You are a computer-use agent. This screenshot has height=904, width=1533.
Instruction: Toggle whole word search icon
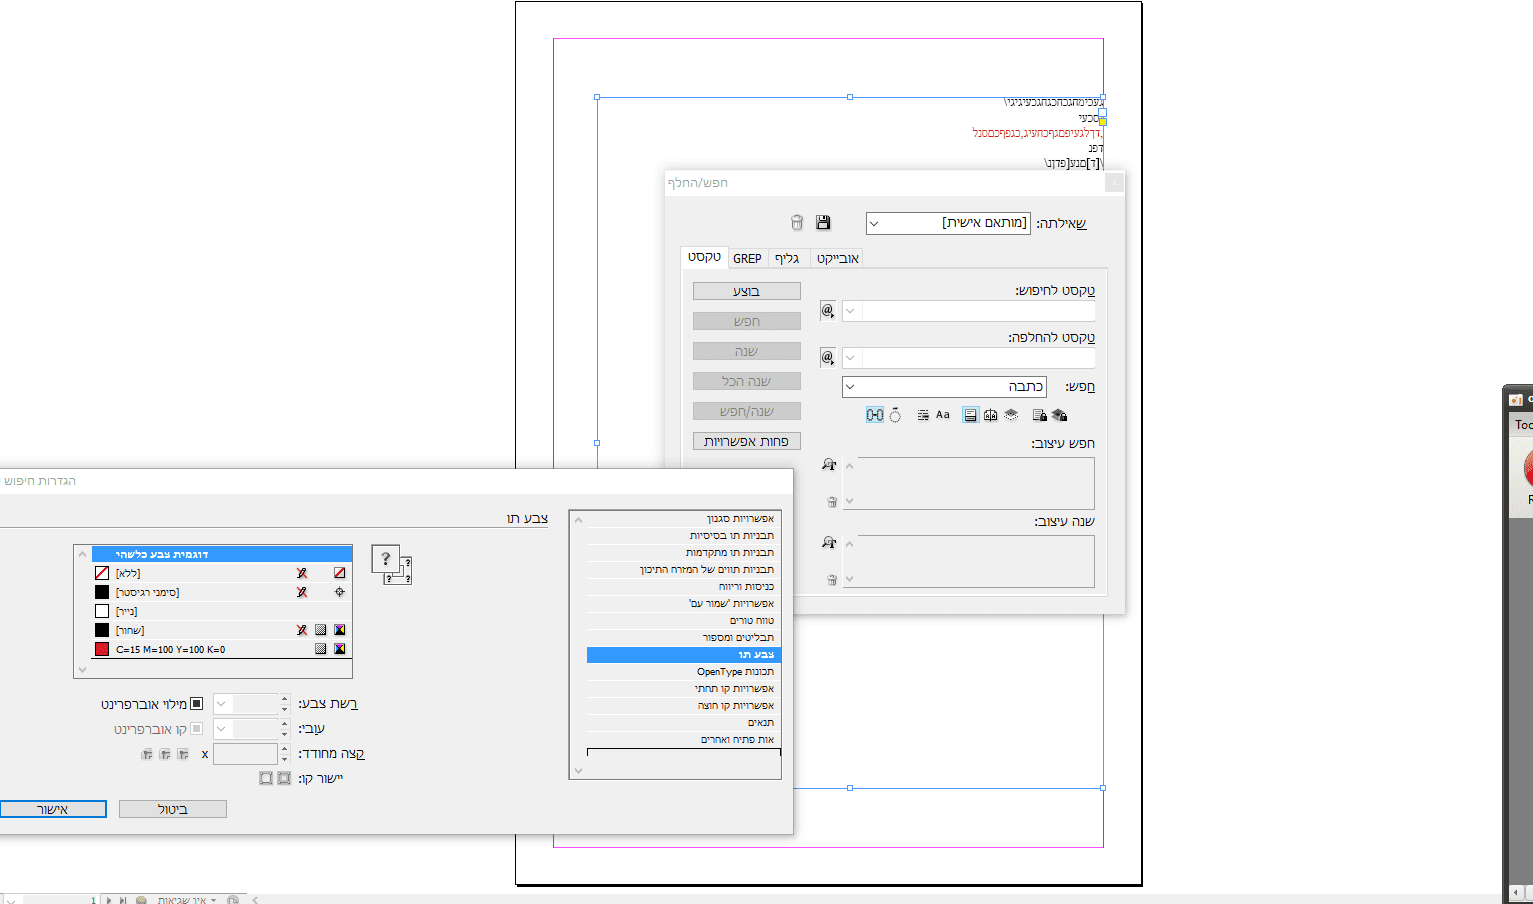(923, 415)
